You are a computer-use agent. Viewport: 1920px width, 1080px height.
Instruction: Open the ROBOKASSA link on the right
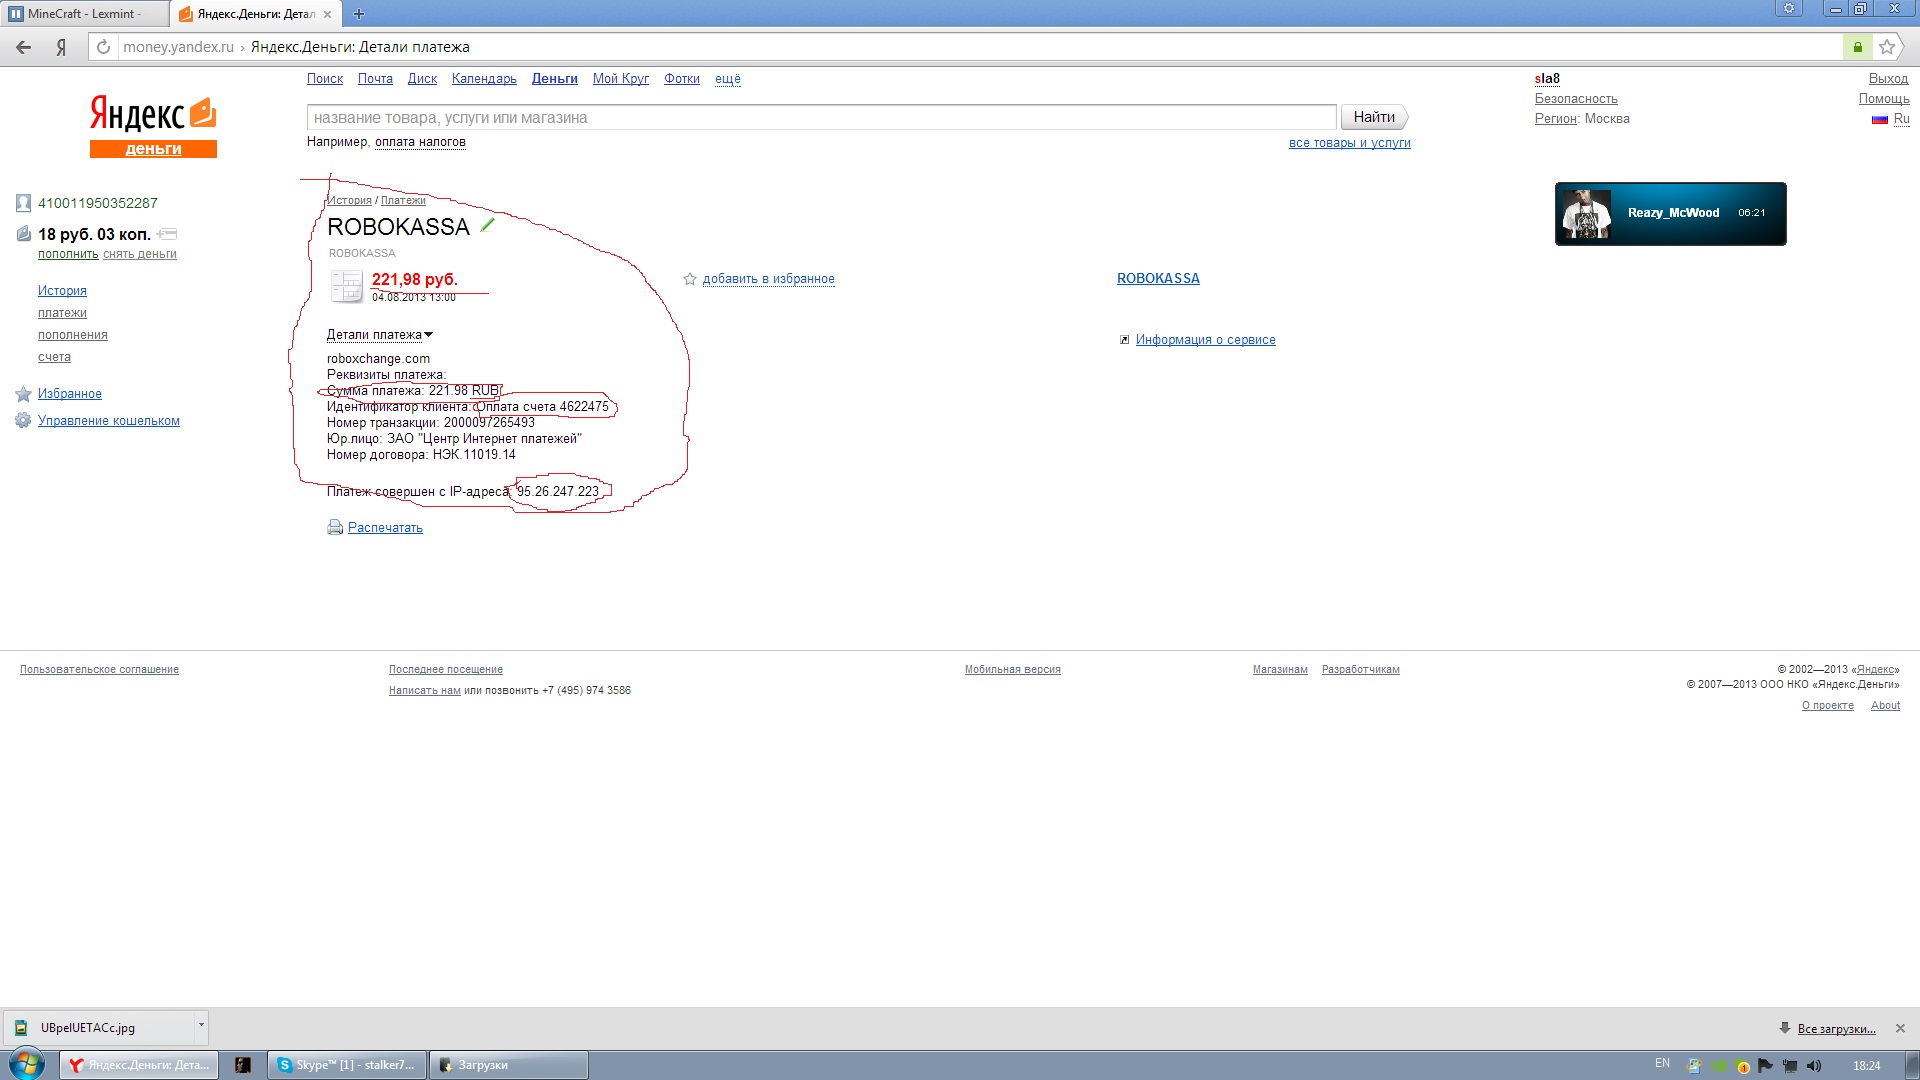(x=1158, y=279)
